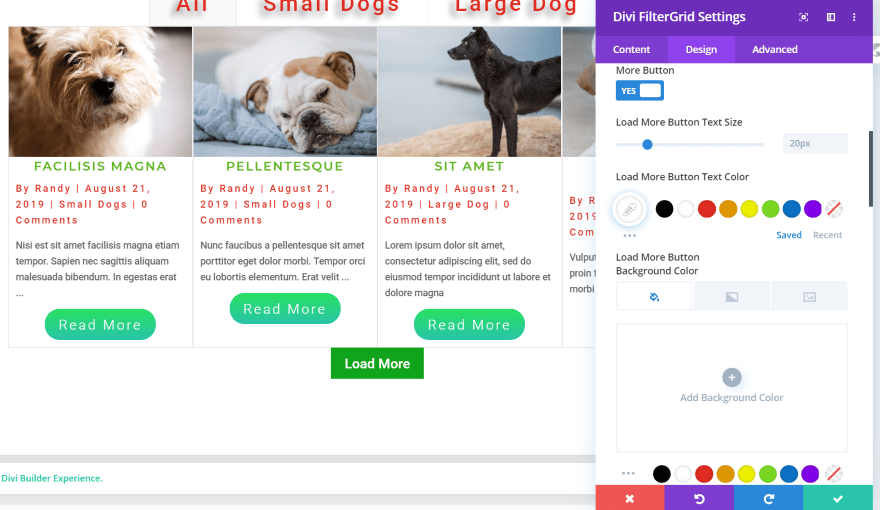Open the Advanced tab
Screen dimensions: 880x510
tap(774, 49)
